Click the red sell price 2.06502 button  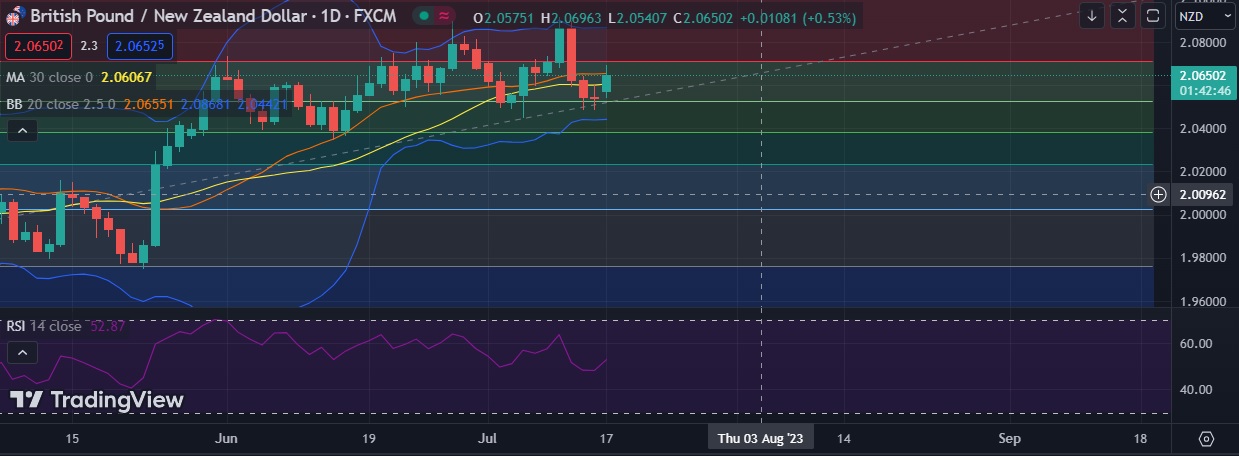click(x=38, y=45)
